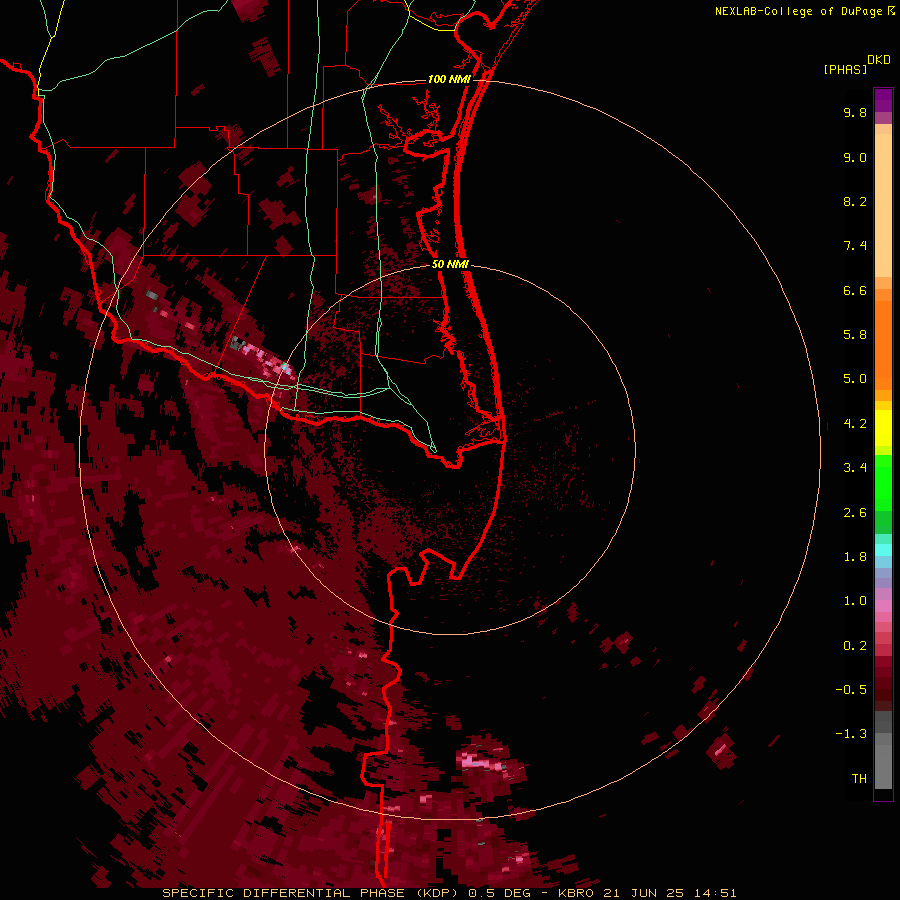Image resolution: width=900 pixels, height=900 pixels.
Task: Select the 9.0 scale value
Action: (x=855, y=157)
